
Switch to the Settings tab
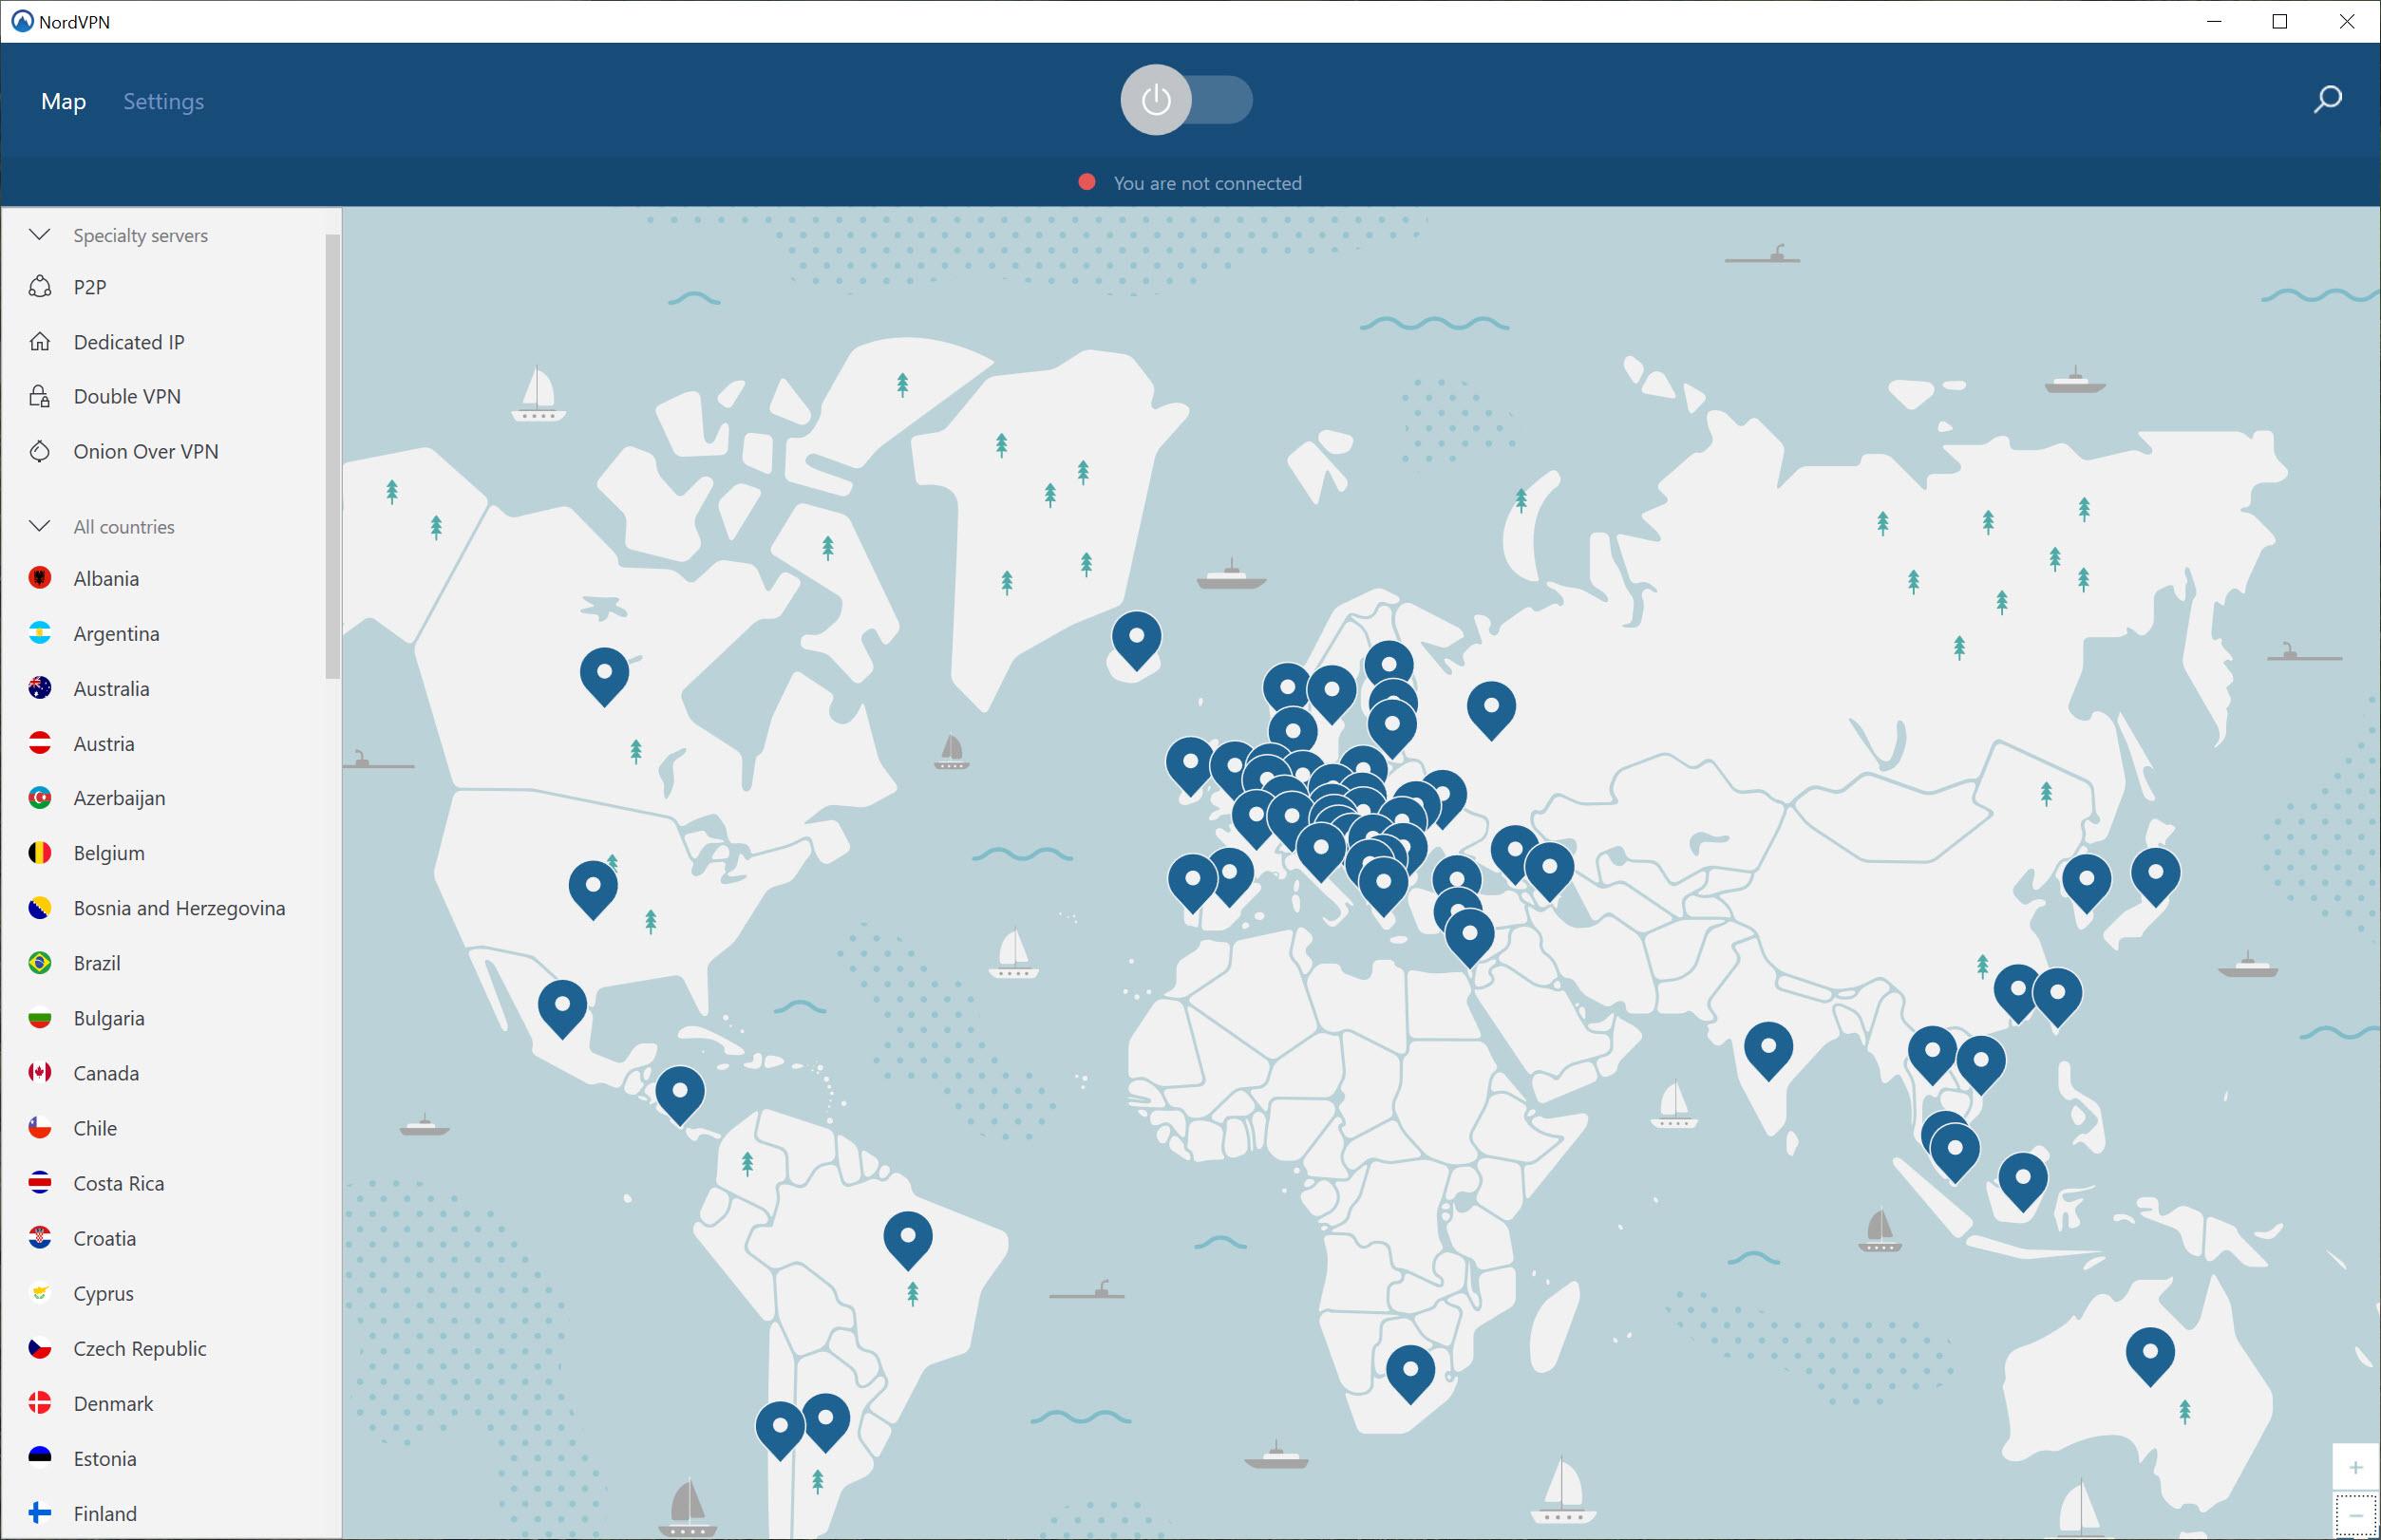(163, 101)
